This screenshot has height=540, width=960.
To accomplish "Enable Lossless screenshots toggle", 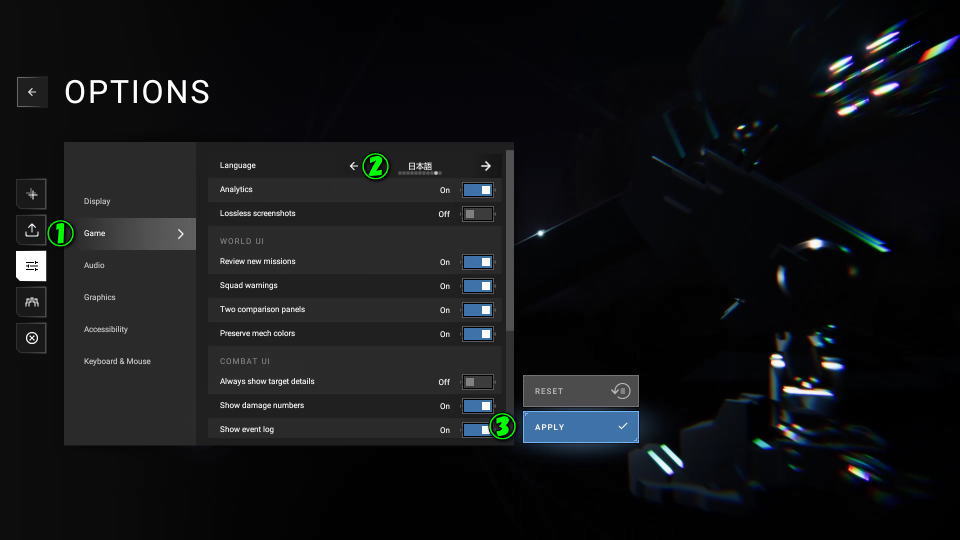I will coord(478,214).
